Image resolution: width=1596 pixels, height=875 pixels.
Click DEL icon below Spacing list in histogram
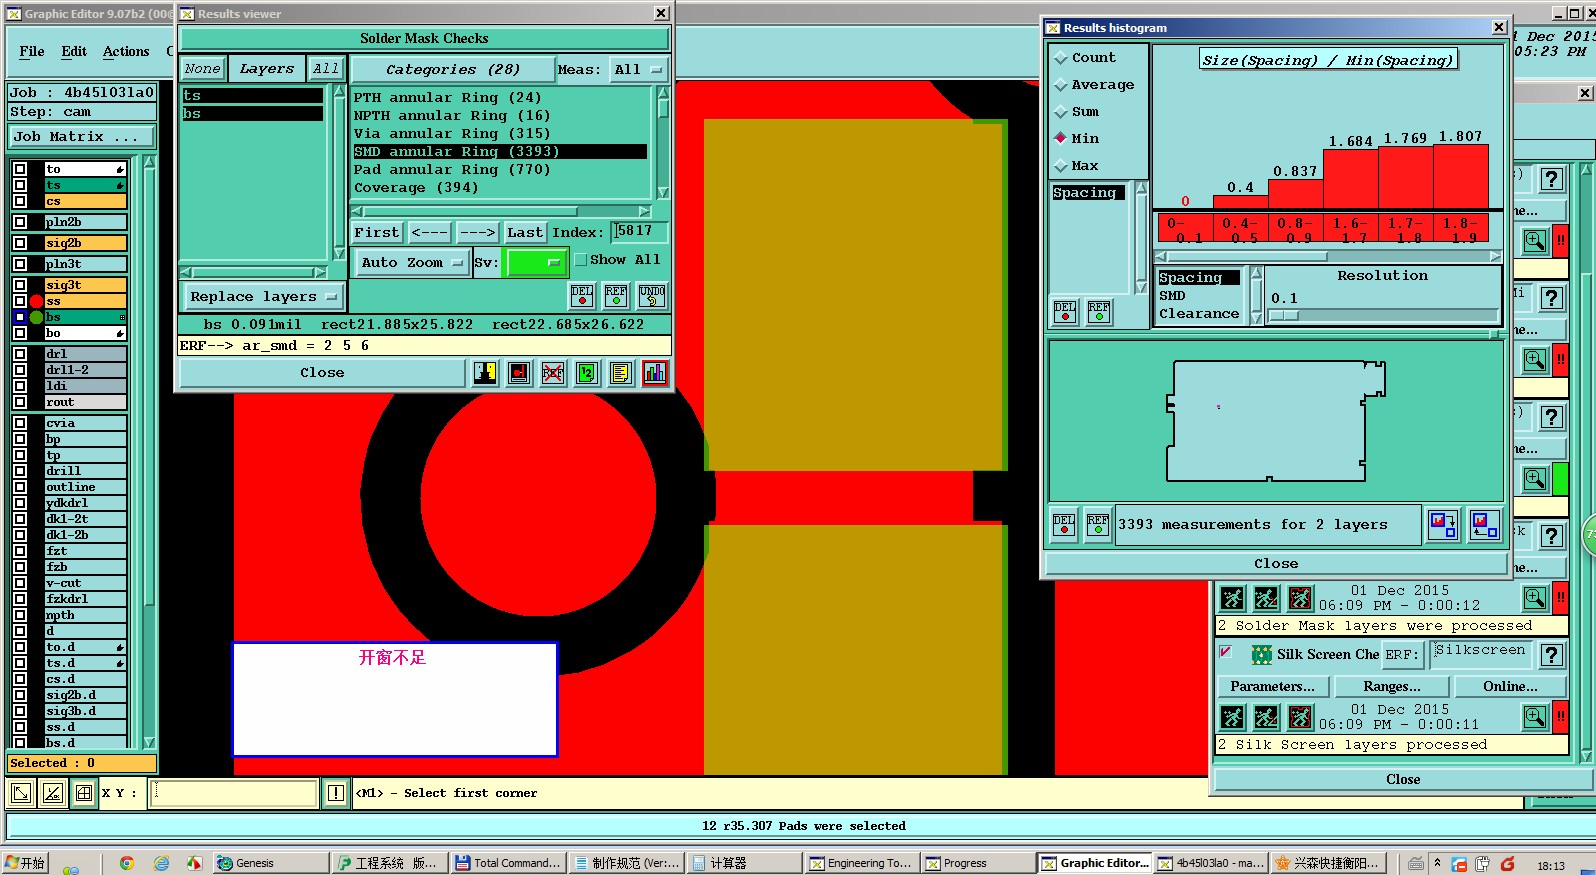(1065, 312)
